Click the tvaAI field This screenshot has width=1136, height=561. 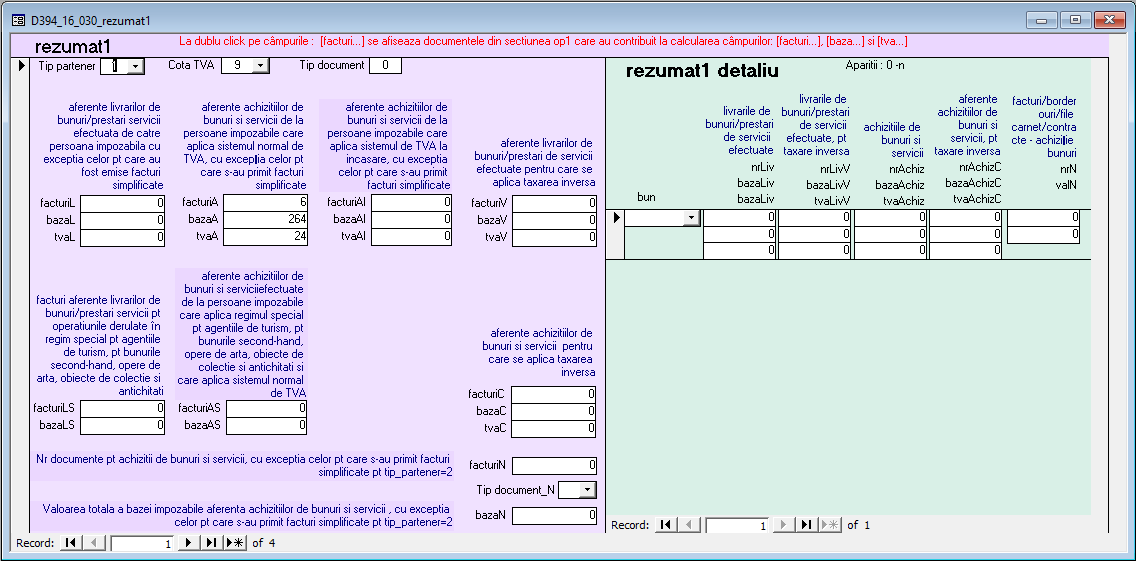coord(410,238)
